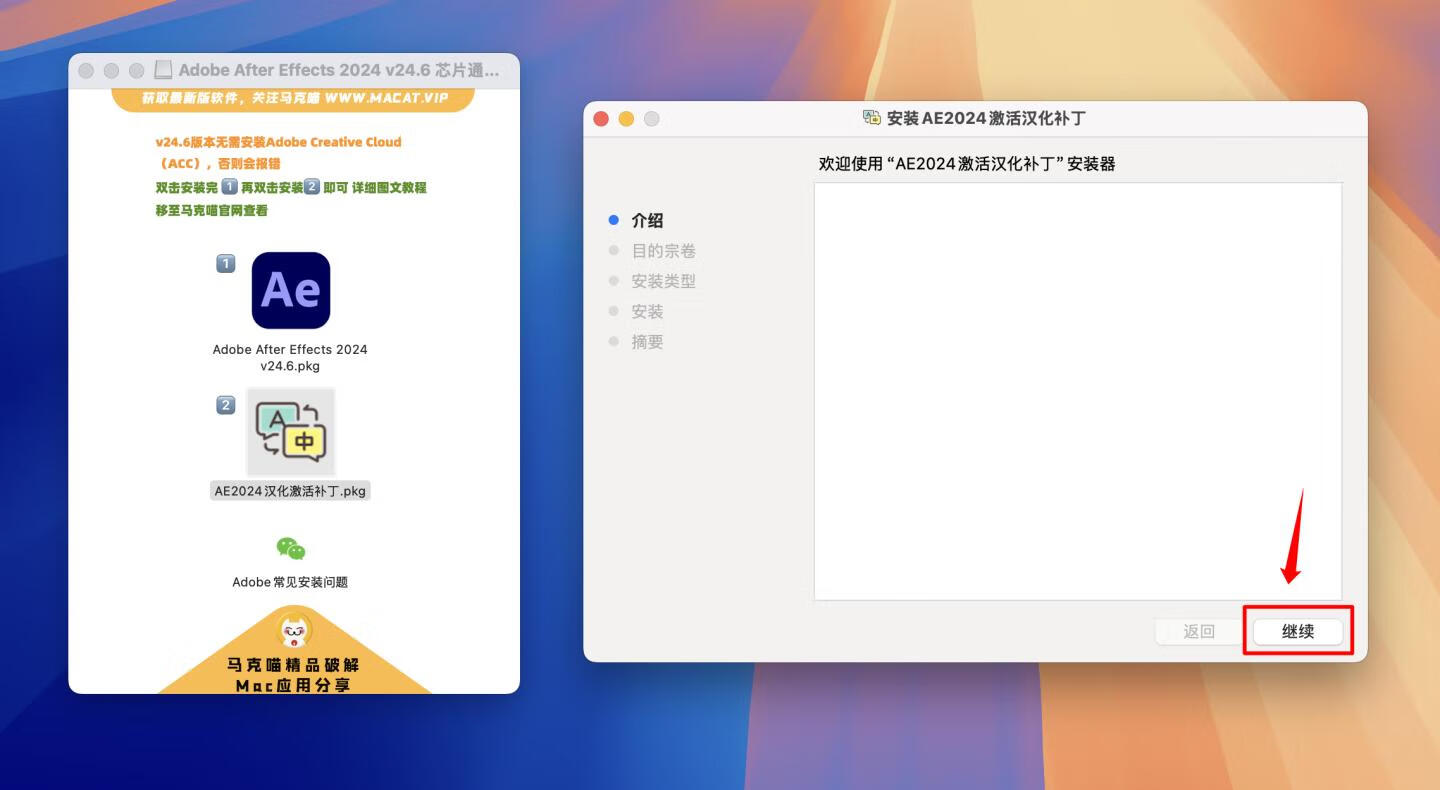1440x790 pixels.
Task: Select the 摘要 step in the installer sidebar
Action: 647,342
